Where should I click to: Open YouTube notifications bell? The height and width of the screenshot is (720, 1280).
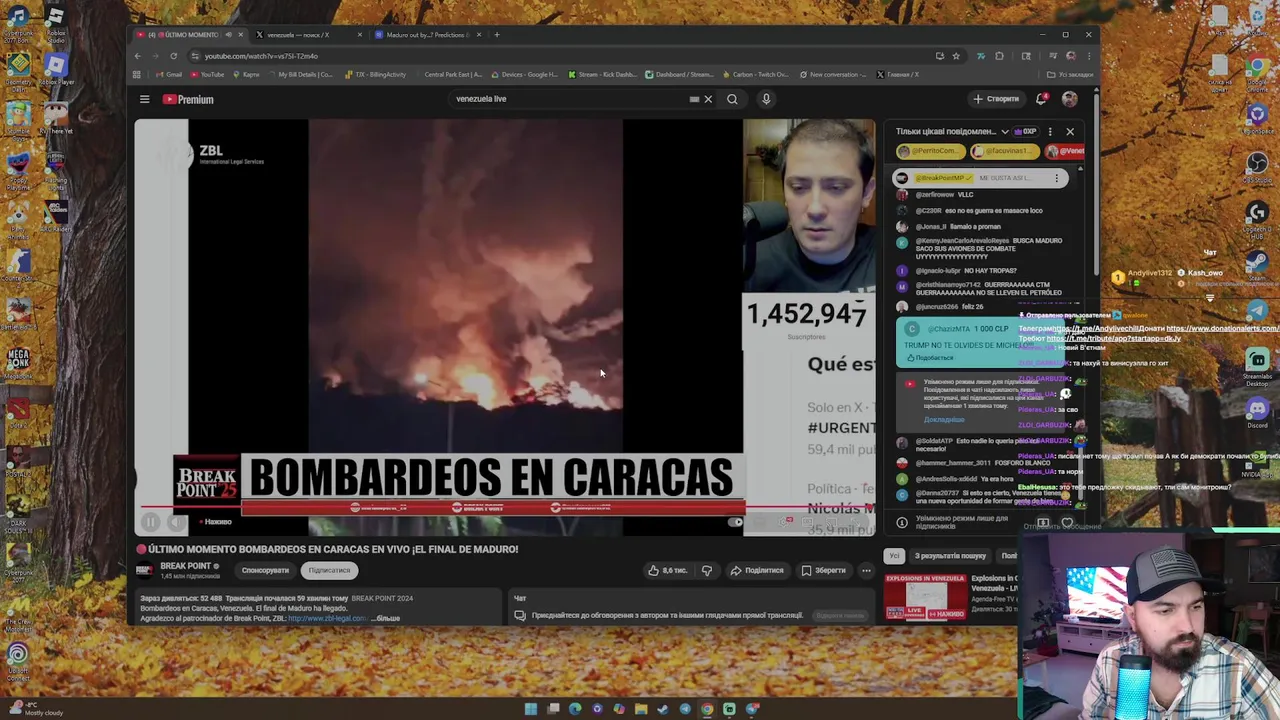(x=1041, y=99)
